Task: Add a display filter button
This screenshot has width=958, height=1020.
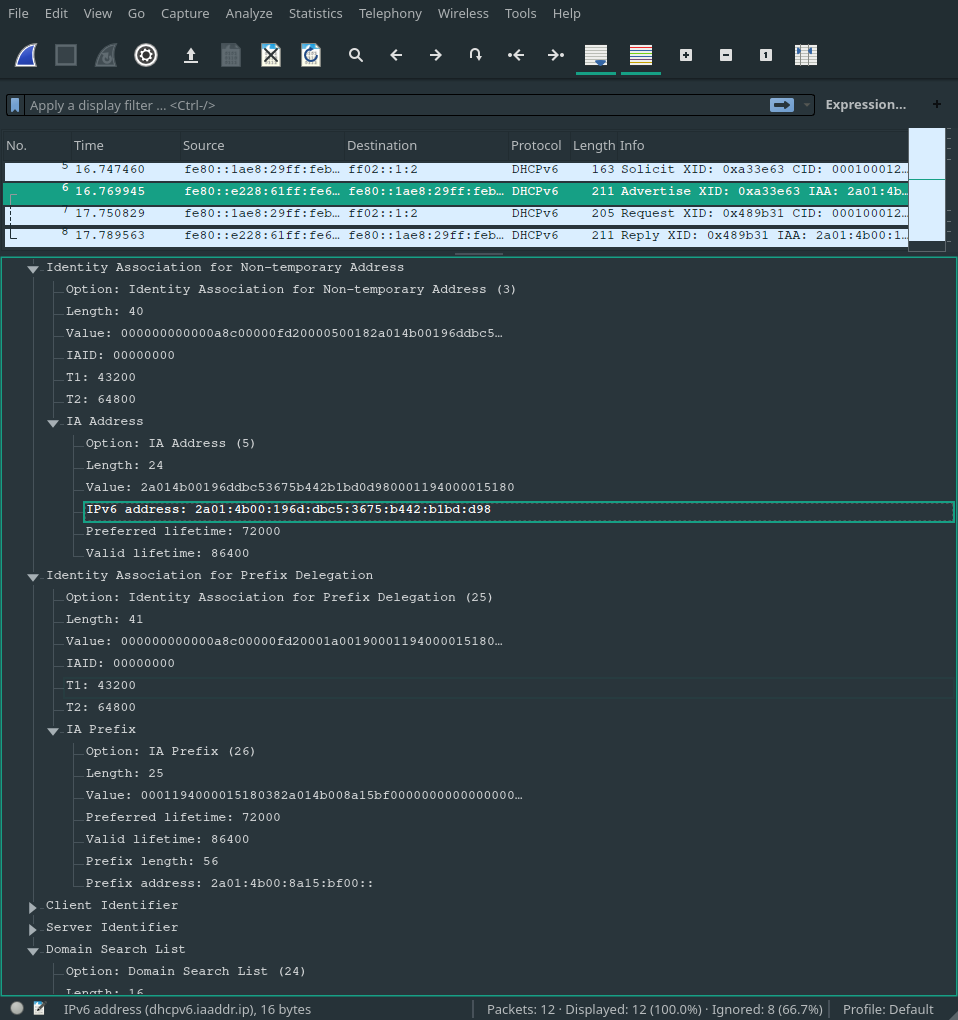Action: click(937, 104)
